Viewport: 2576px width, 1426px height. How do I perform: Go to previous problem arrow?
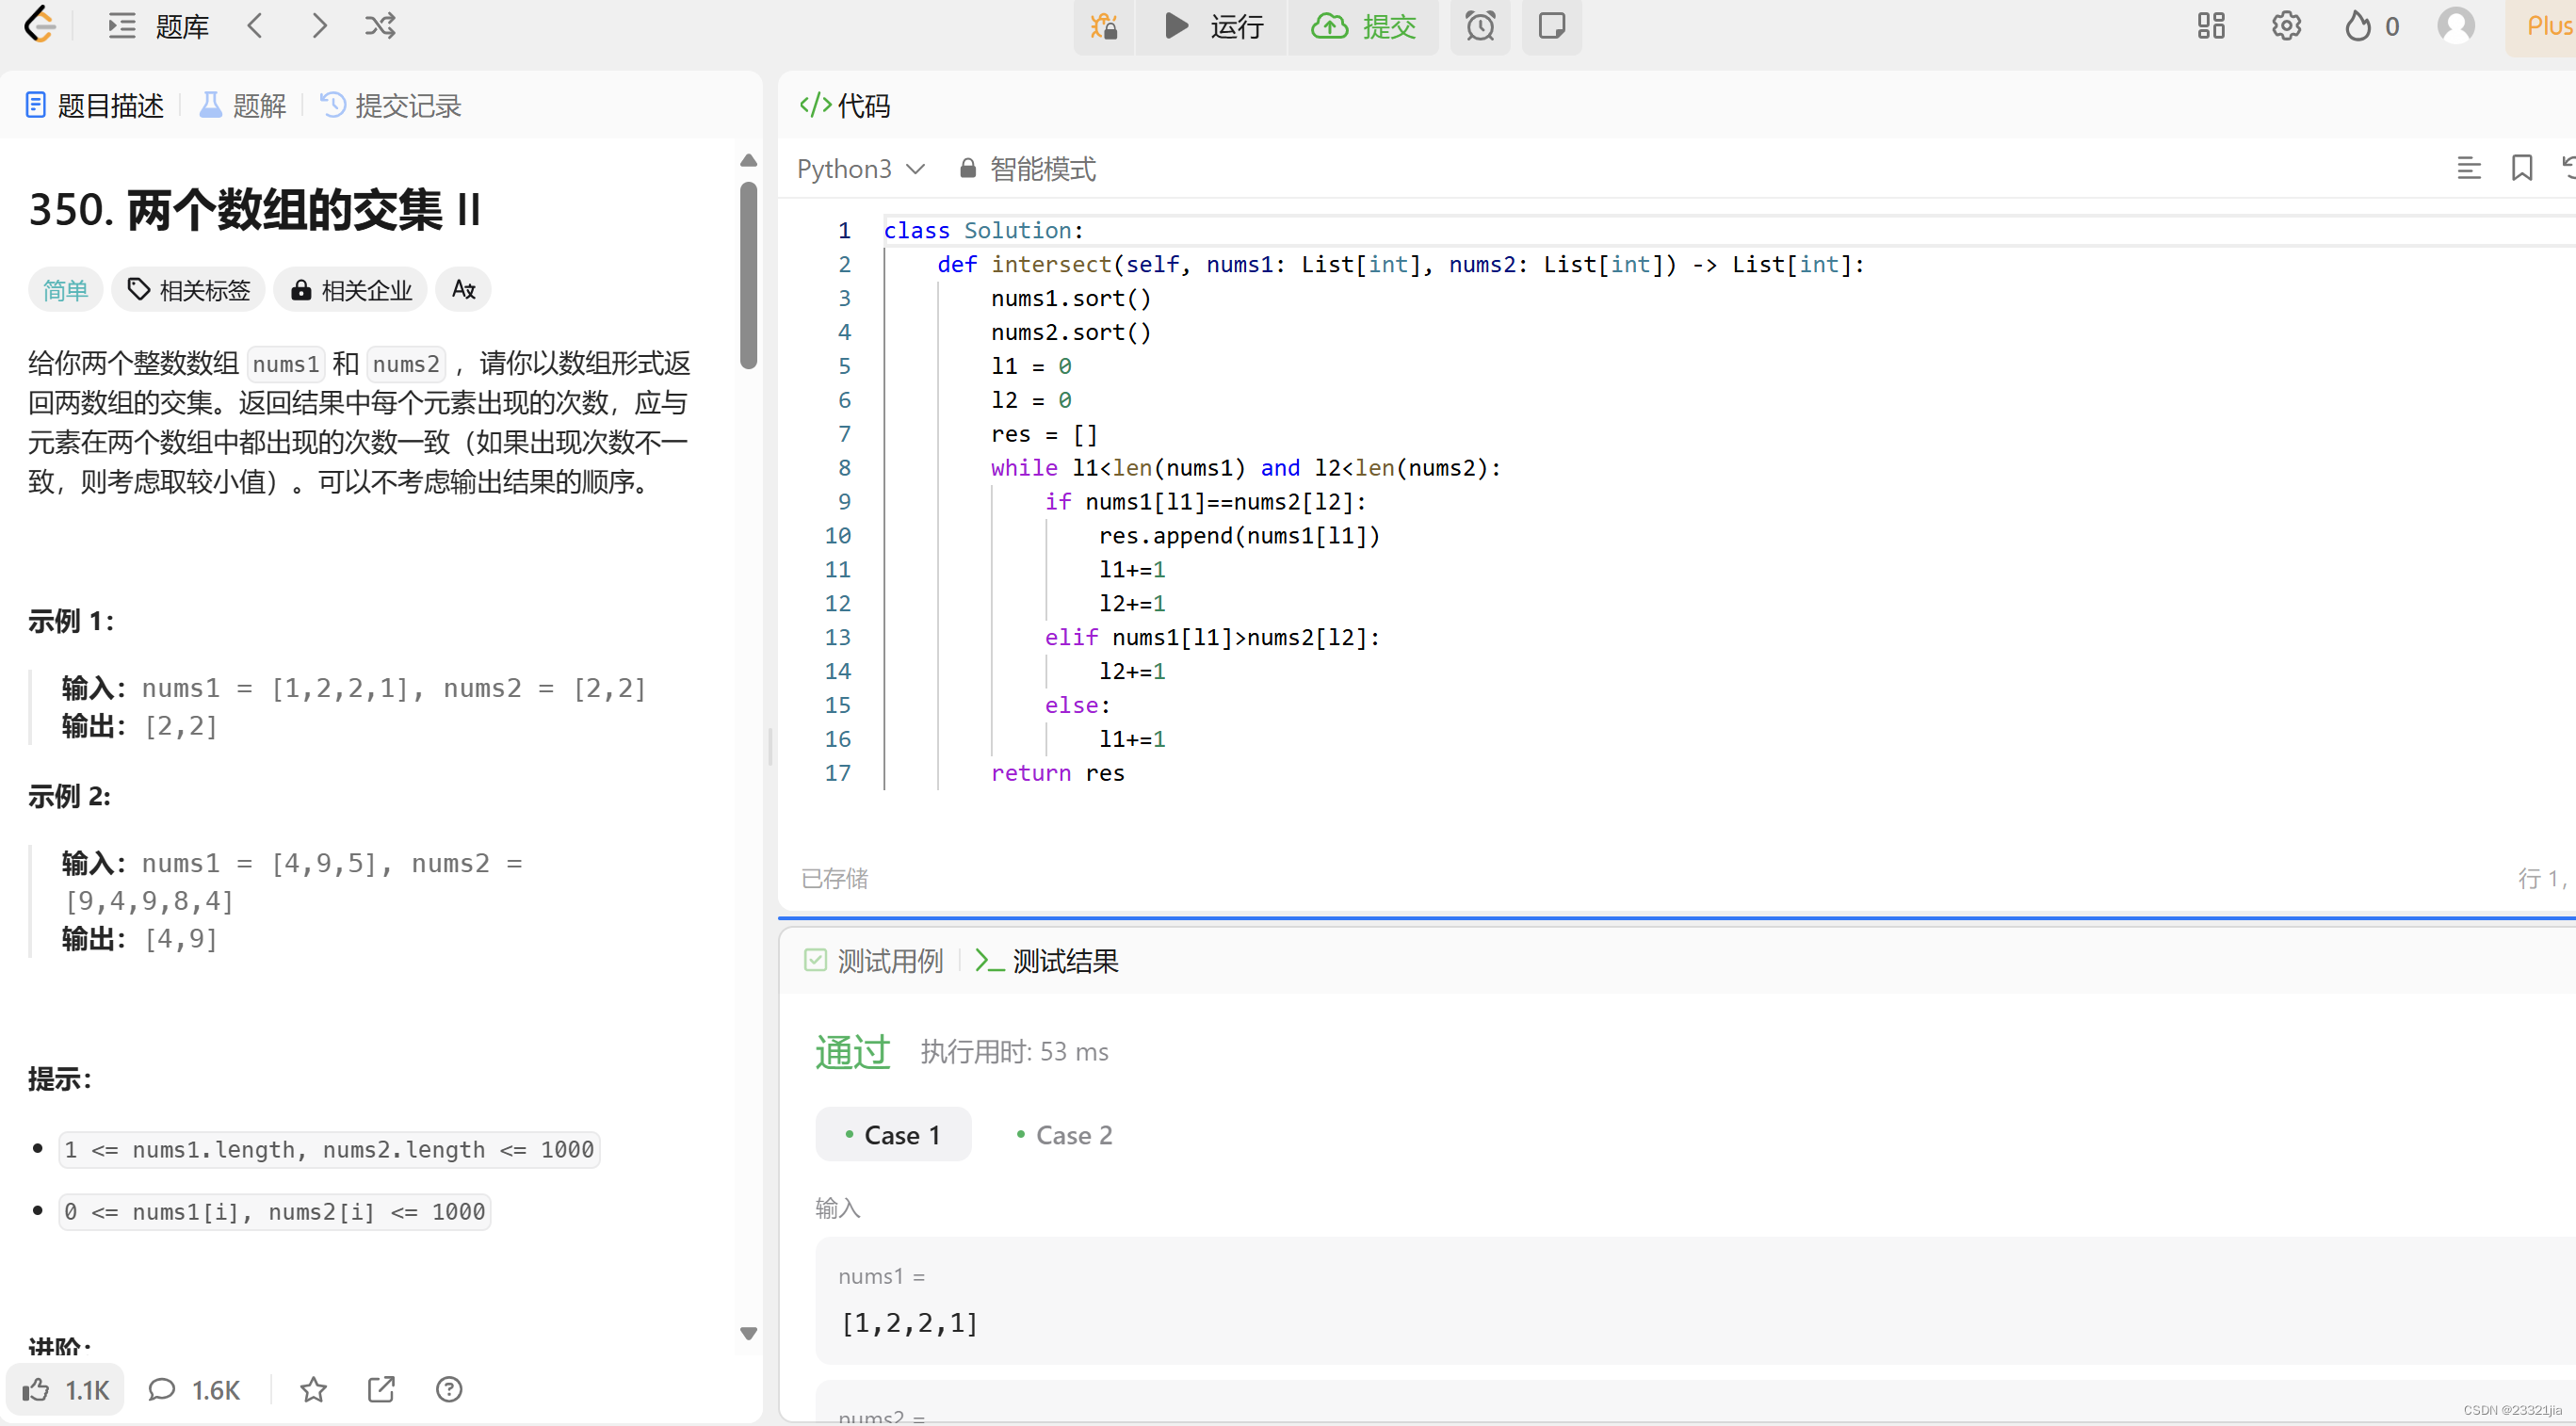pos(255,25)
